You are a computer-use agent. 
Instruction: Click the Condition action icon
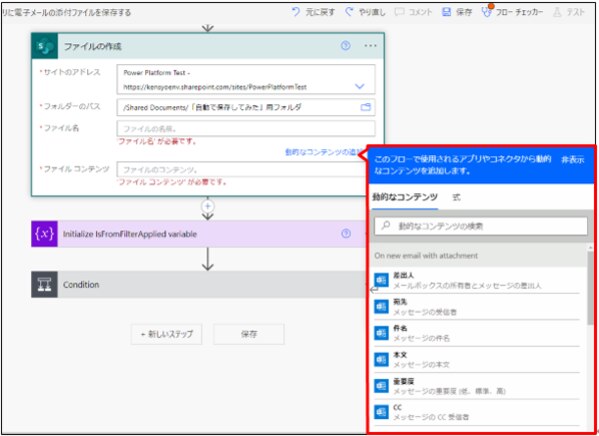click(44, 285)
